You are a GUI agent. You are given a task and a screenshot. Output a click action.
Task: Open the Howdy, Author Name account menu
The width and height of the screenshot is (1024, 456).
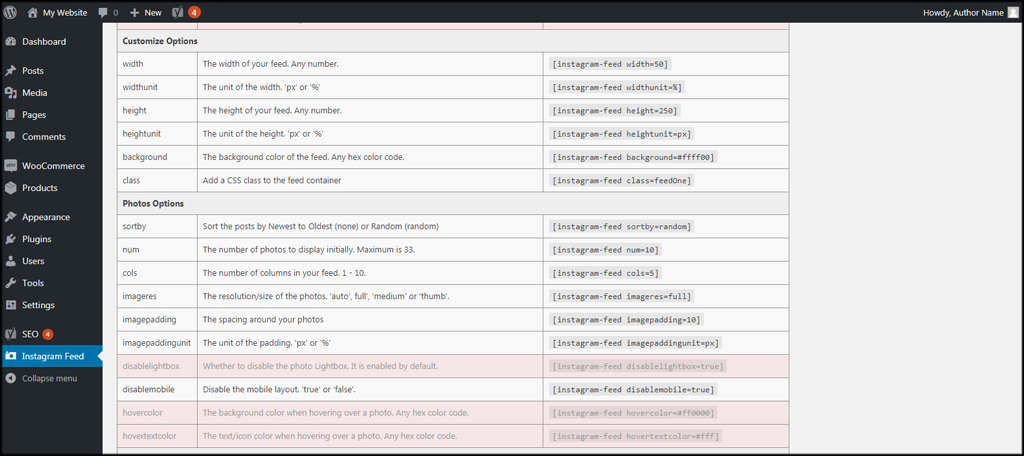pos(962,12)
